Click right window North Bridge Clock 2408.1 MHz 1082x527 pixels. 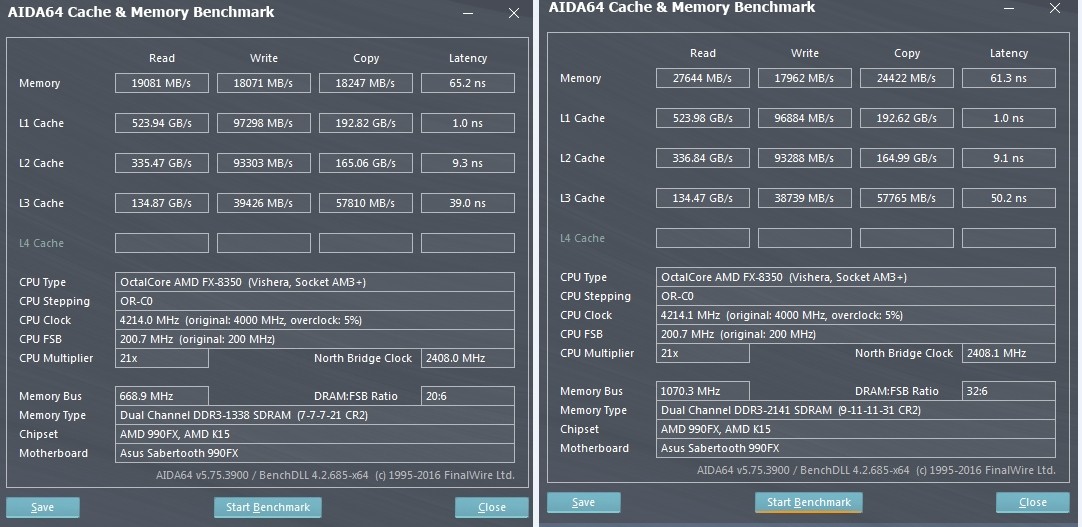pos(1009,353)
